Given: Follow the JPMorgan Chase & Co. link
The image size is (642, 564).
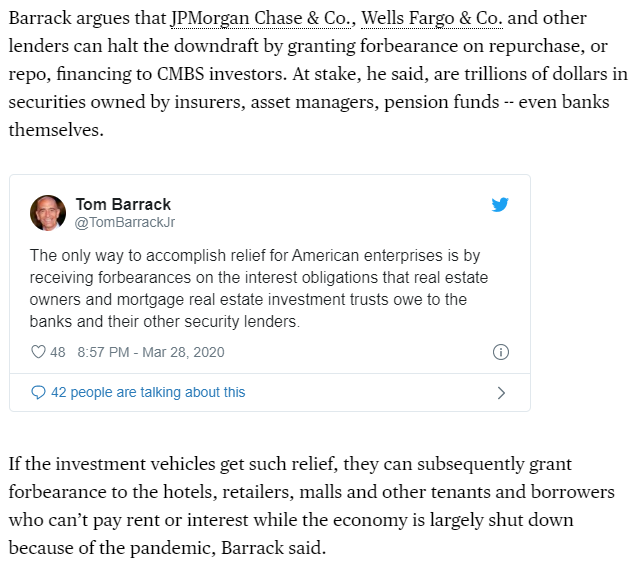Looking at the screenshot, I should pos(260,18).
